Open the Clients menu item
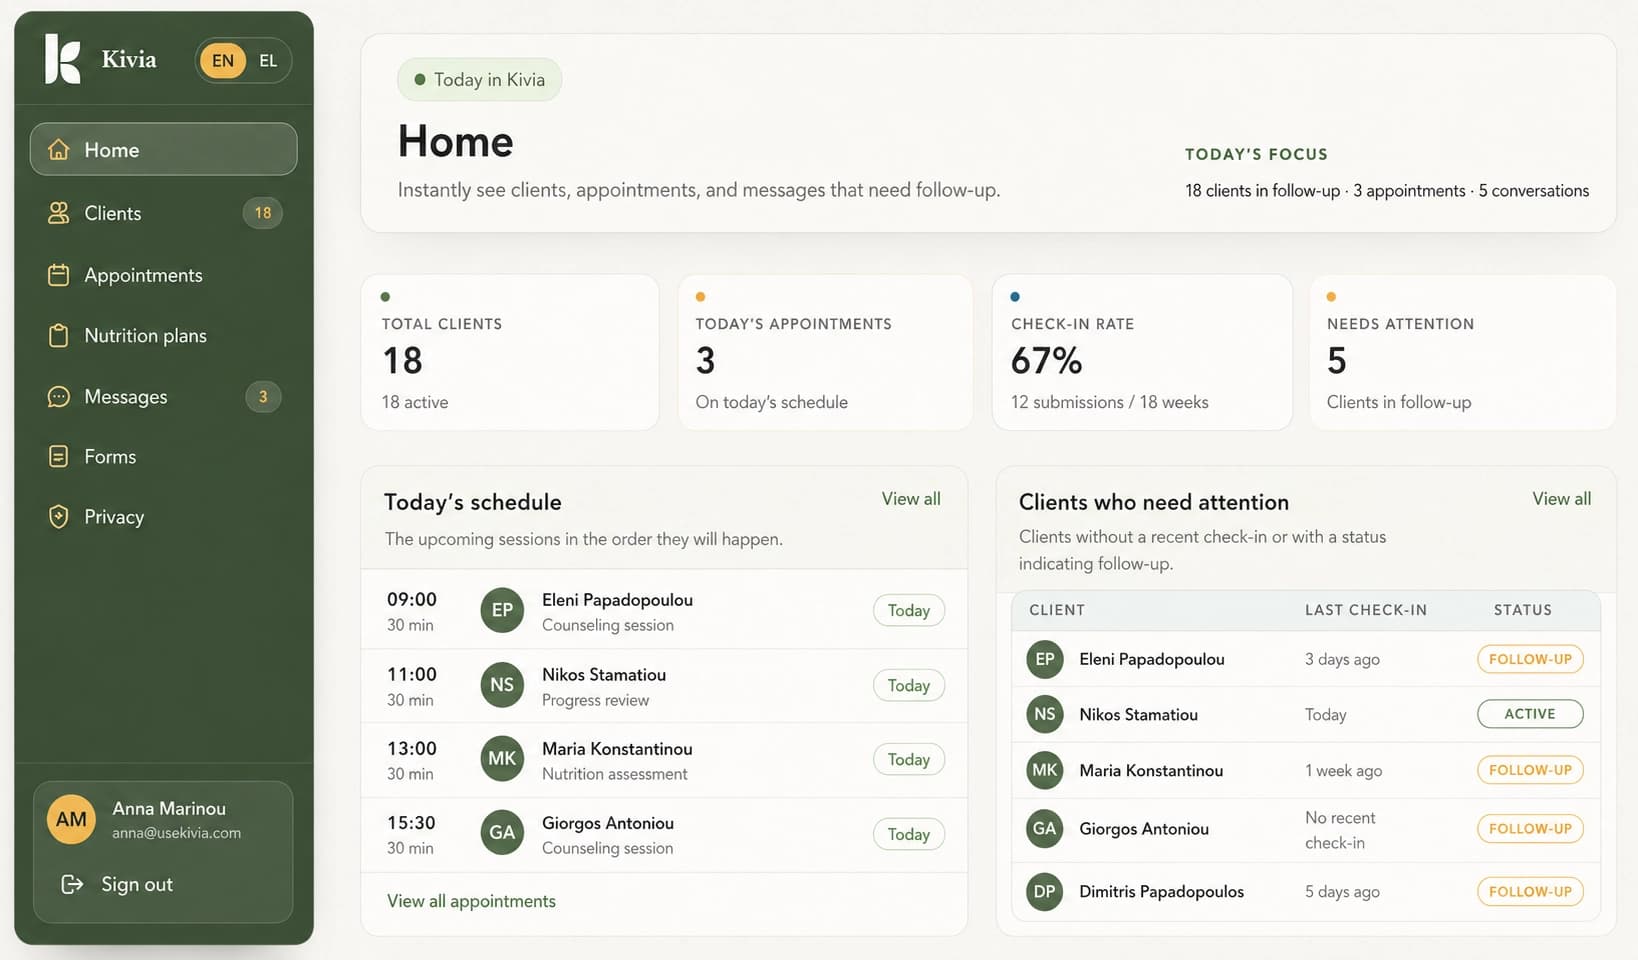1638x960 pixels. pos(164,213)
